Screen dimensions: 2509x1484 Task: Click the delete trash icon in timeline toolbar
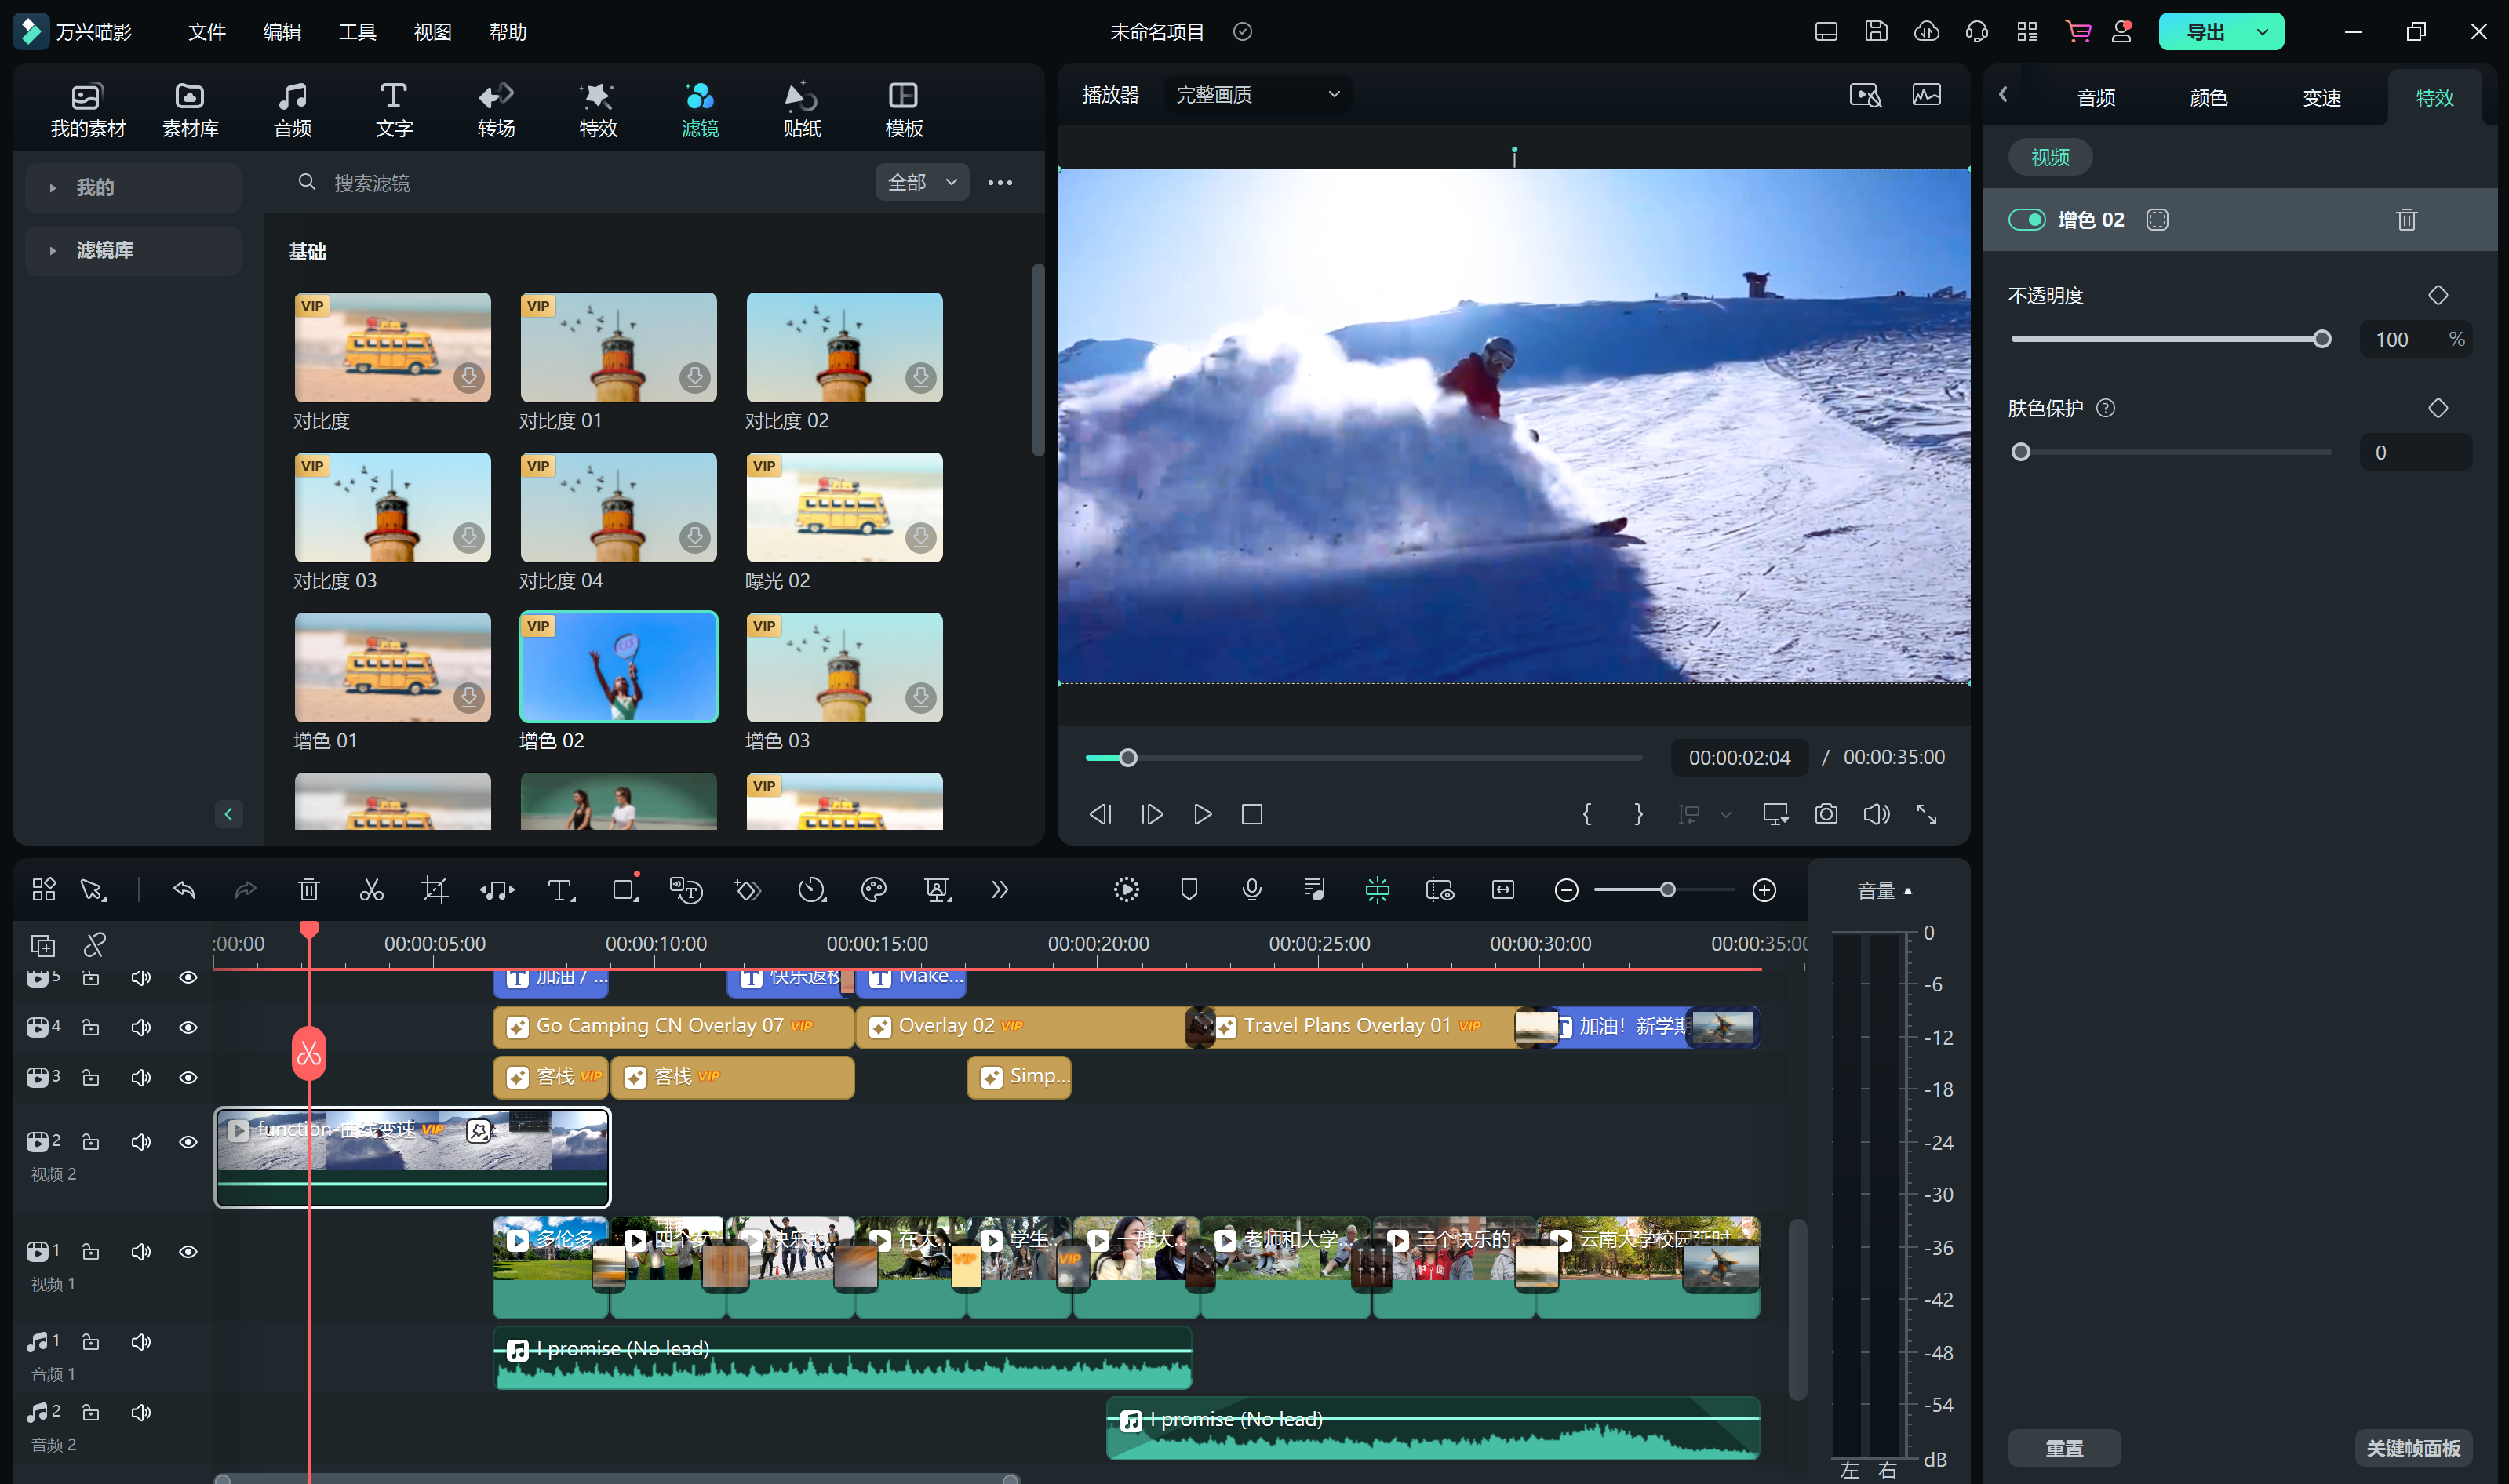click(x=309, y=889)
